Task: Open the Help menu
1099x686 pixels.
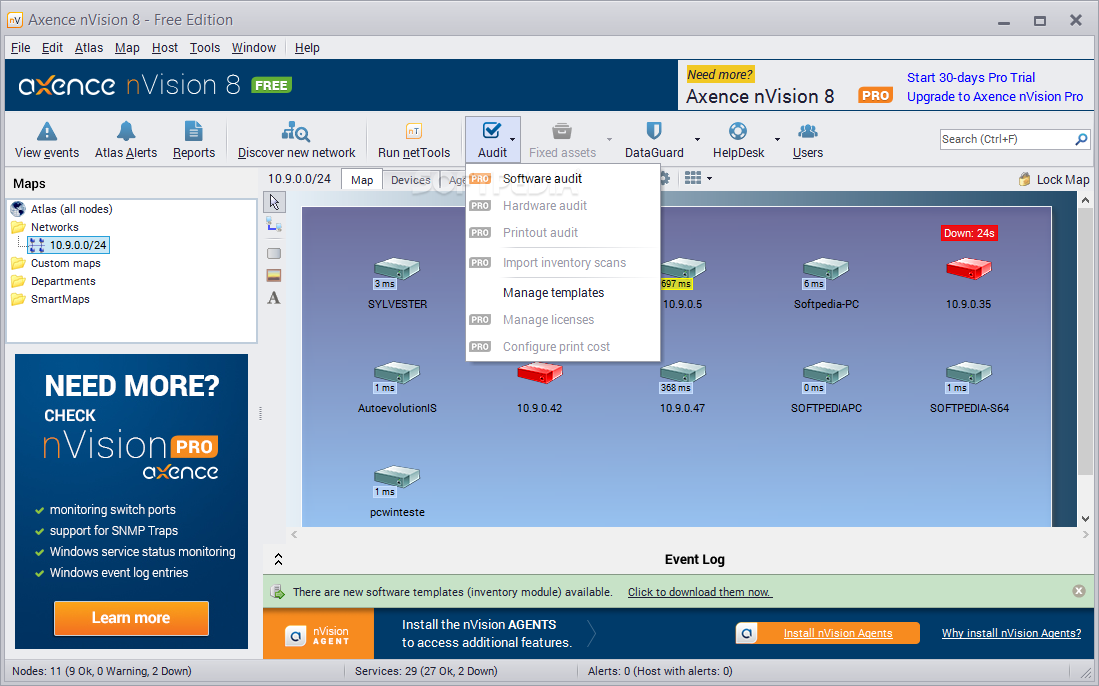Action: [307, 48]
